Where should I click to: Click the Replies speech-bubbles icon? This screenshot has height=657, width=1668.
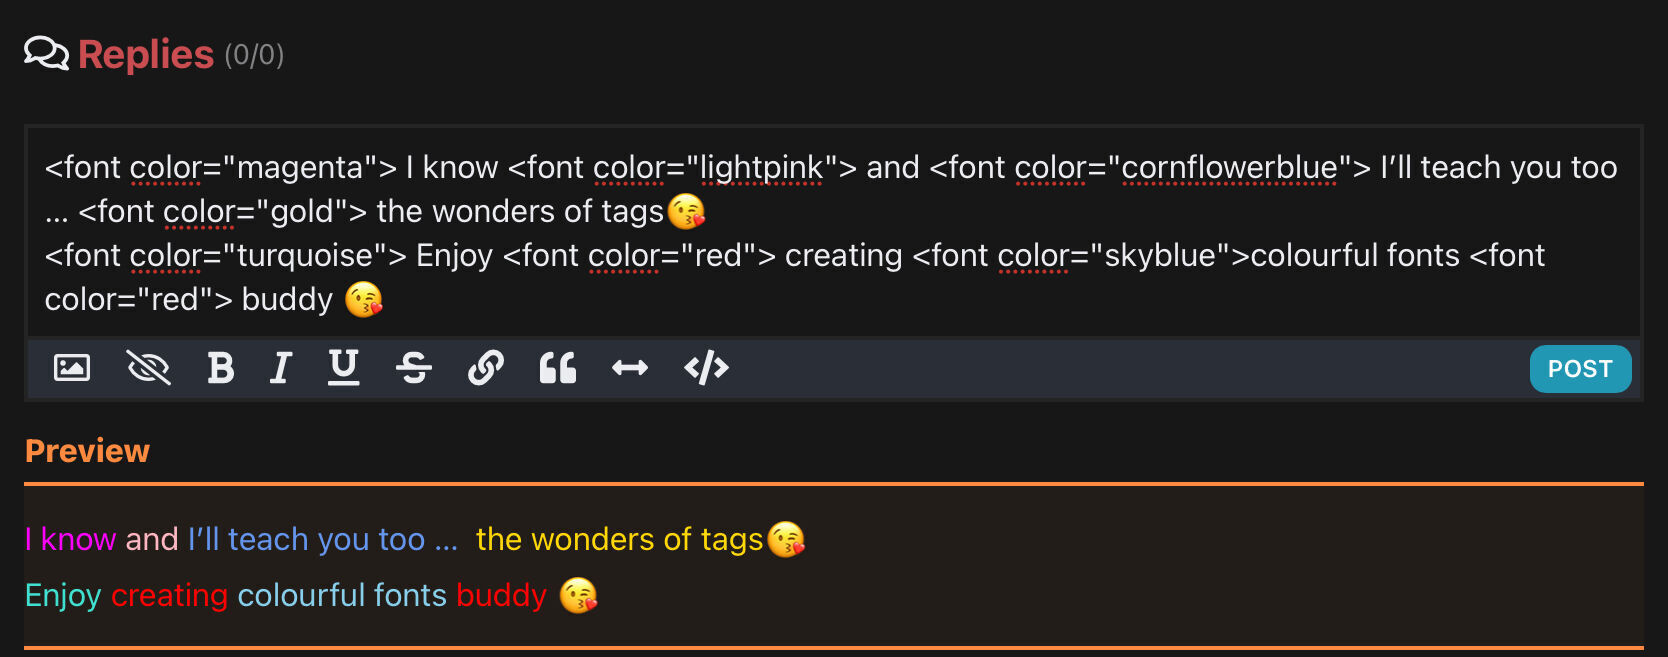(x=46, y=54)
